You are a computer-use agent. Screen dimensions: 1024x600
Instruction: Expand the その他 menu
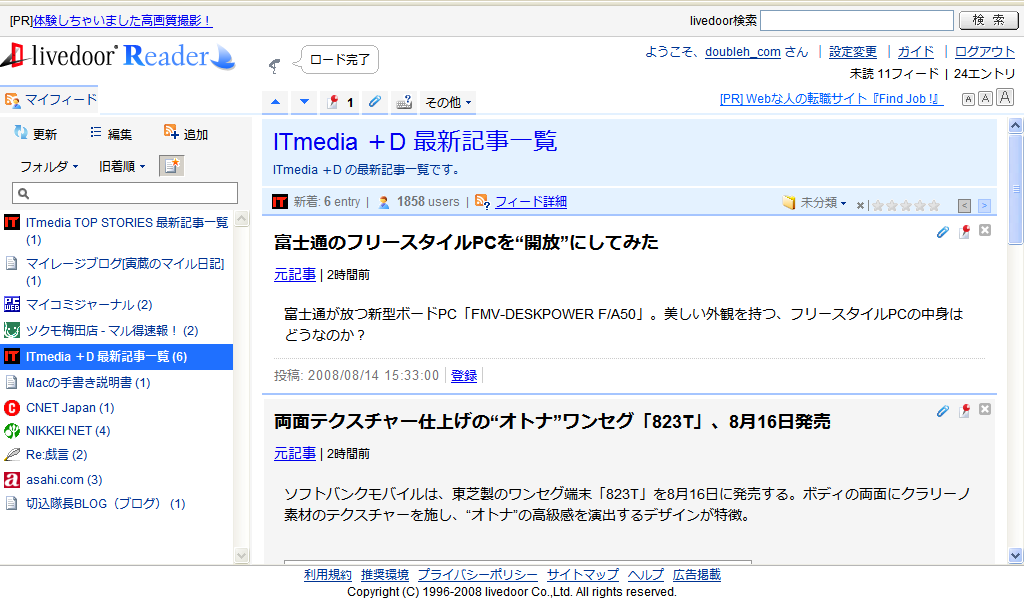pos(448,103)
